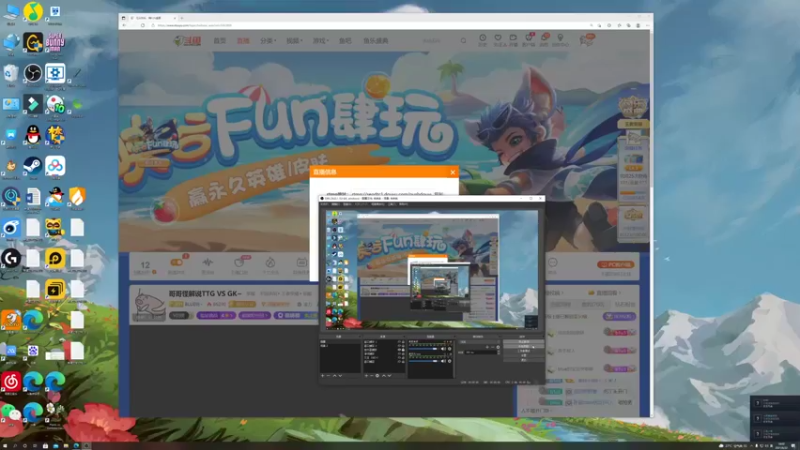Open the orange shield security app icon
The image size is (800, 450).
click(x=77, y=196)
